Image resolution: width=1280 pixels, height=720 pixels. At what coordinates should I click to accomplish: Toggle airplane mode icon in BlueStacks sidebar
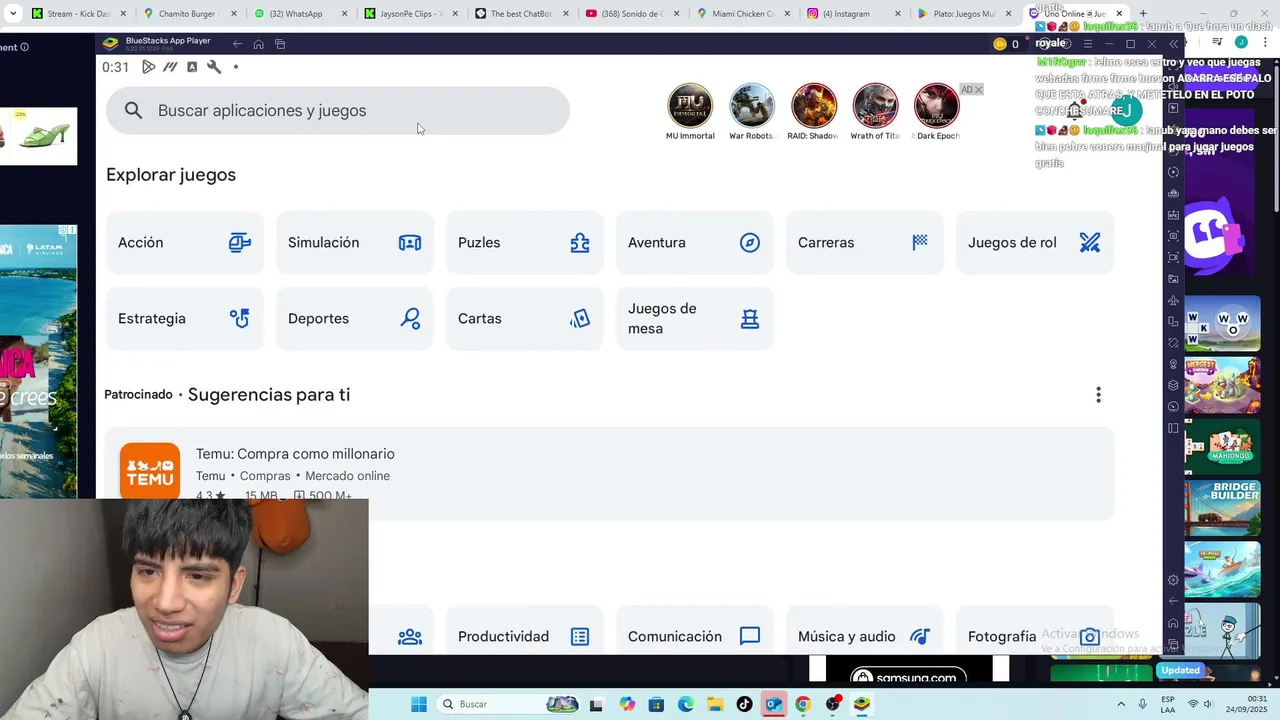coord(1173,300)
